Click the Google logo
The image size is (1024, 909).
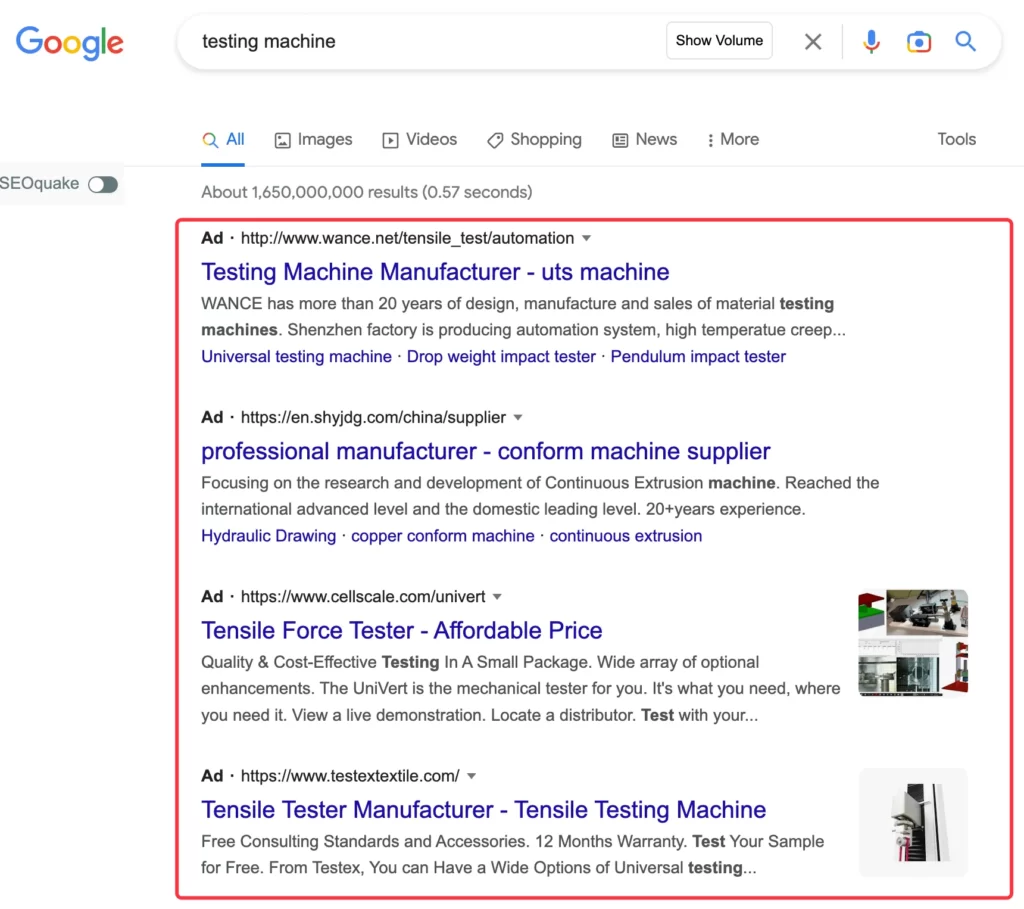click(x=70, y=43)
